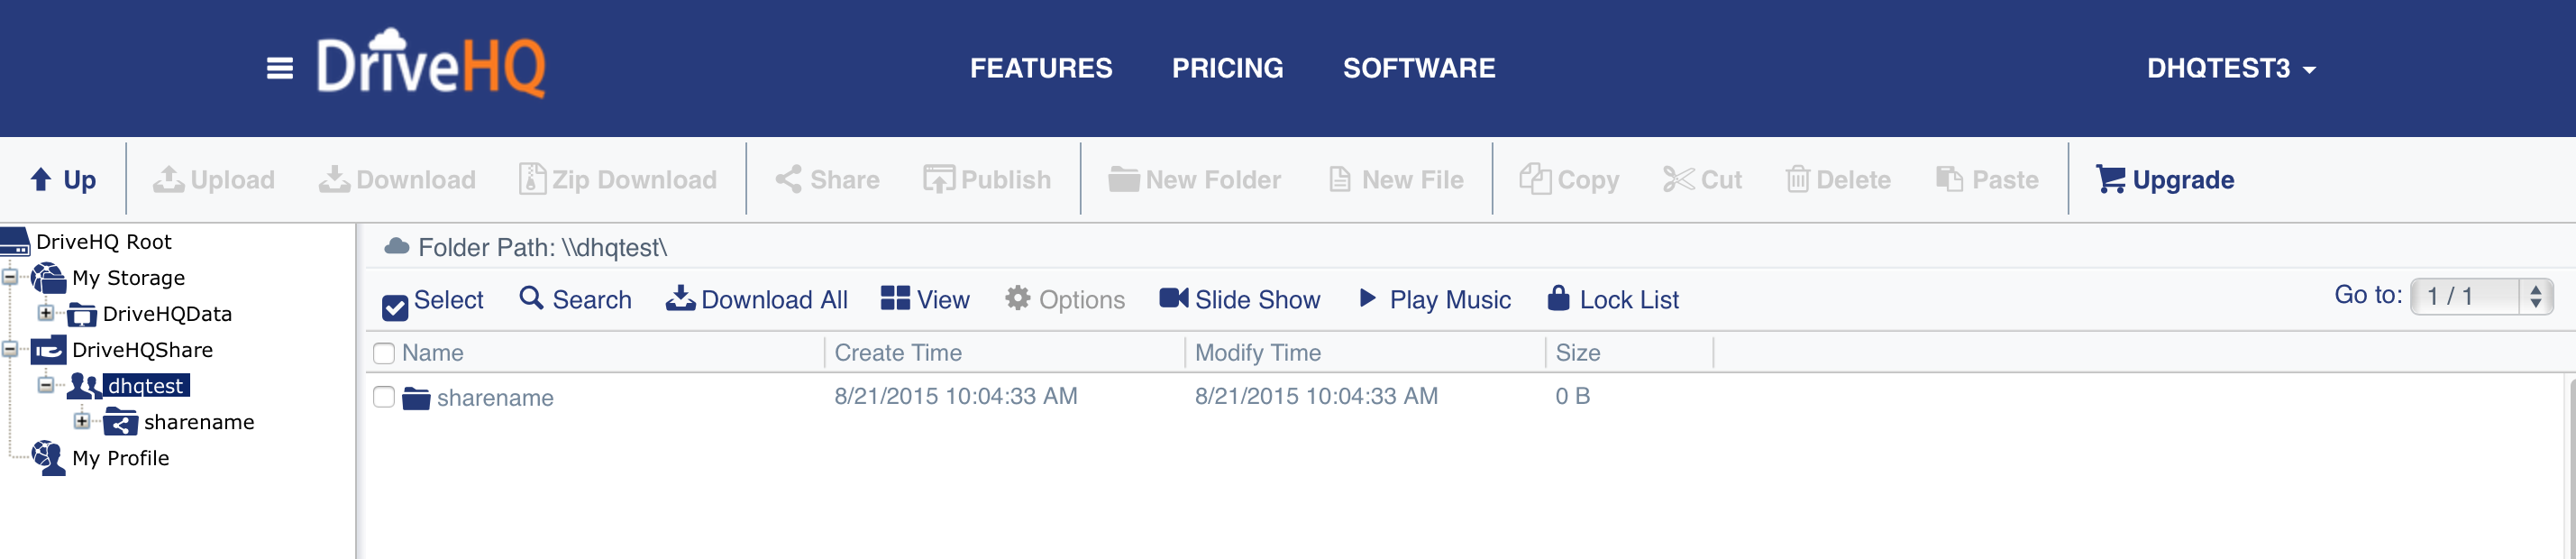
Task: Tick the sharename folder row checkbox
Action: pyautogui.click(x=384, y=397)
